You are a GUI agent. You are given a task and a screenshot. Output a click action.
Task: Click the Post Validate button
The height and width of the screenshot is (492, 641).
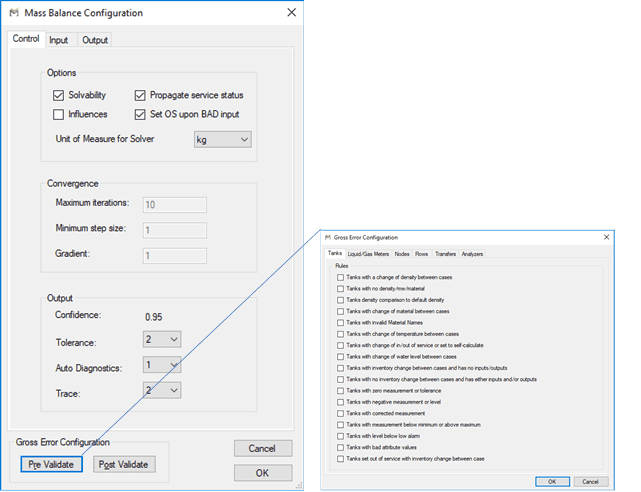[124, 465]
